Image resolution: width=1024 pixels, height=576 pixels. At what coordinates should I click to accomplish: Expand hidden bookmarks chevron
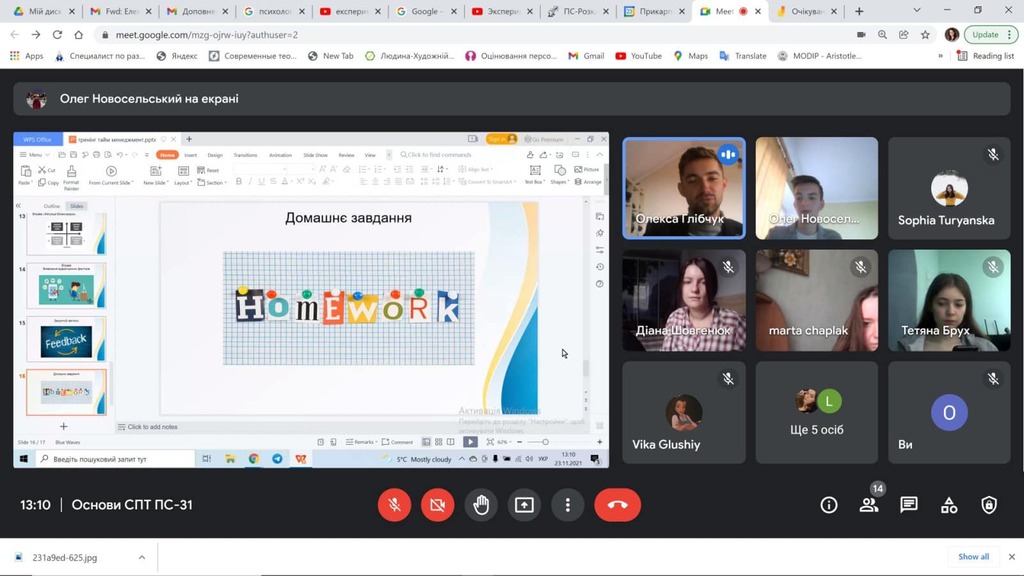tap(940, 56)
